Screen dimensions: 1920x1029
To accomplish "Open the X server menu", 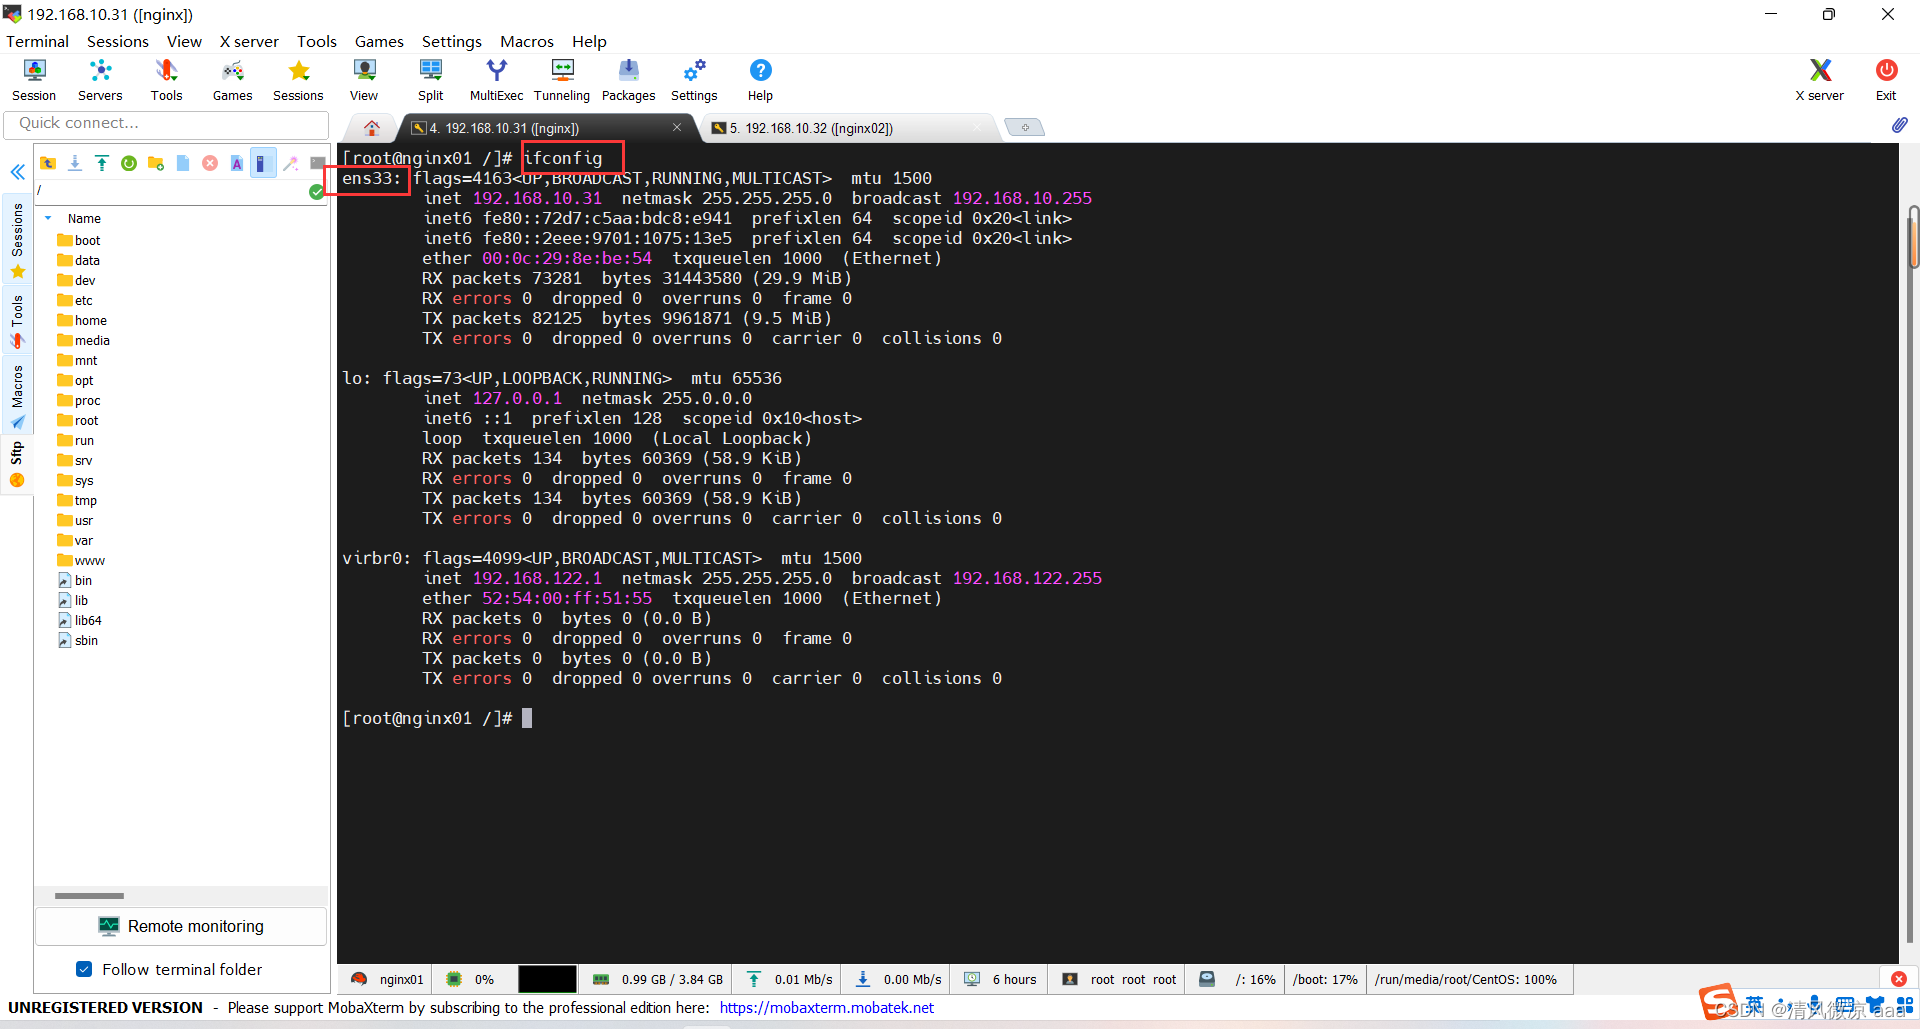I will coord(249,41).
